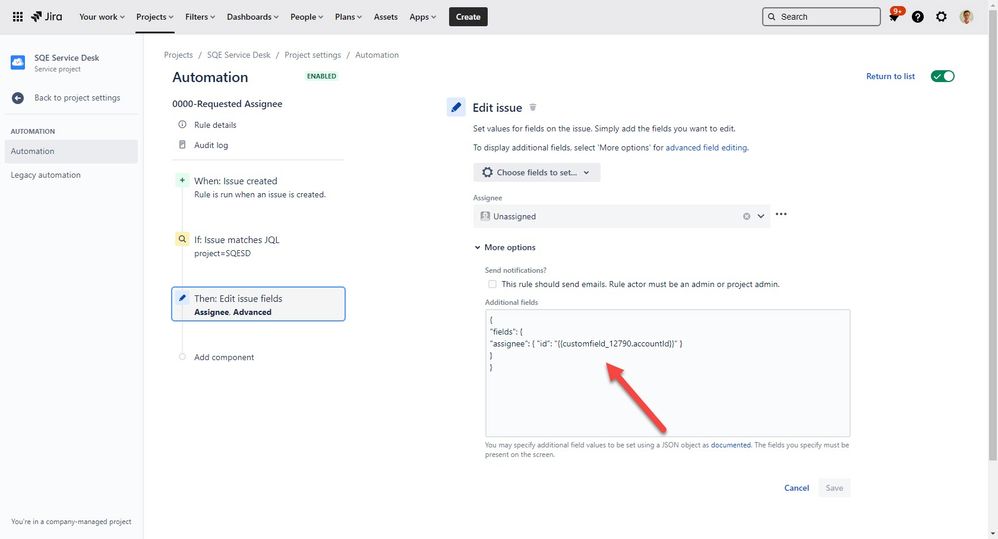Open the Assignee field three-dots menu

[781, 214]
